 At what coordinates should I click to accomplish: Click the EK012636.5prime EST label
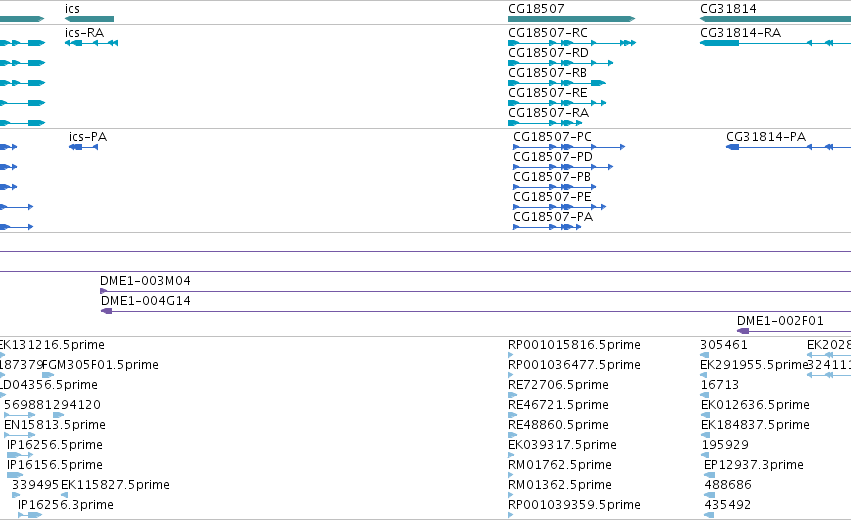755,405
